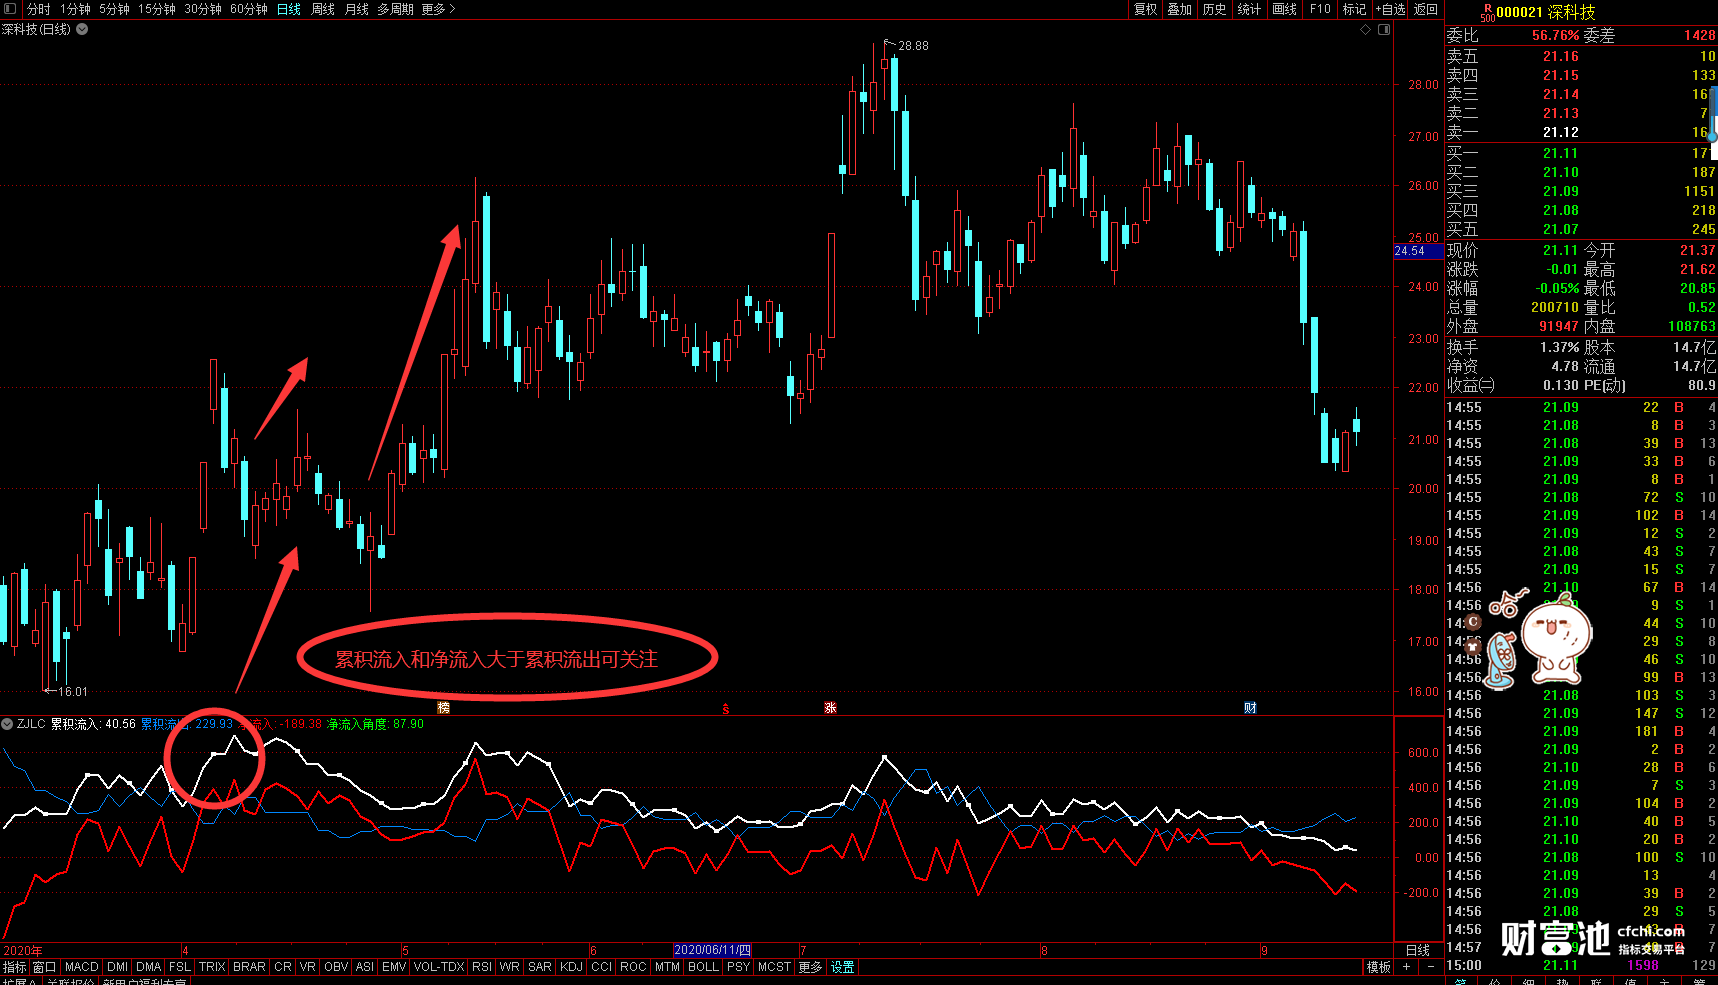1718x985 pixels.
Task: Click the panel layout icon above chart
Action: coord(1384,30)
